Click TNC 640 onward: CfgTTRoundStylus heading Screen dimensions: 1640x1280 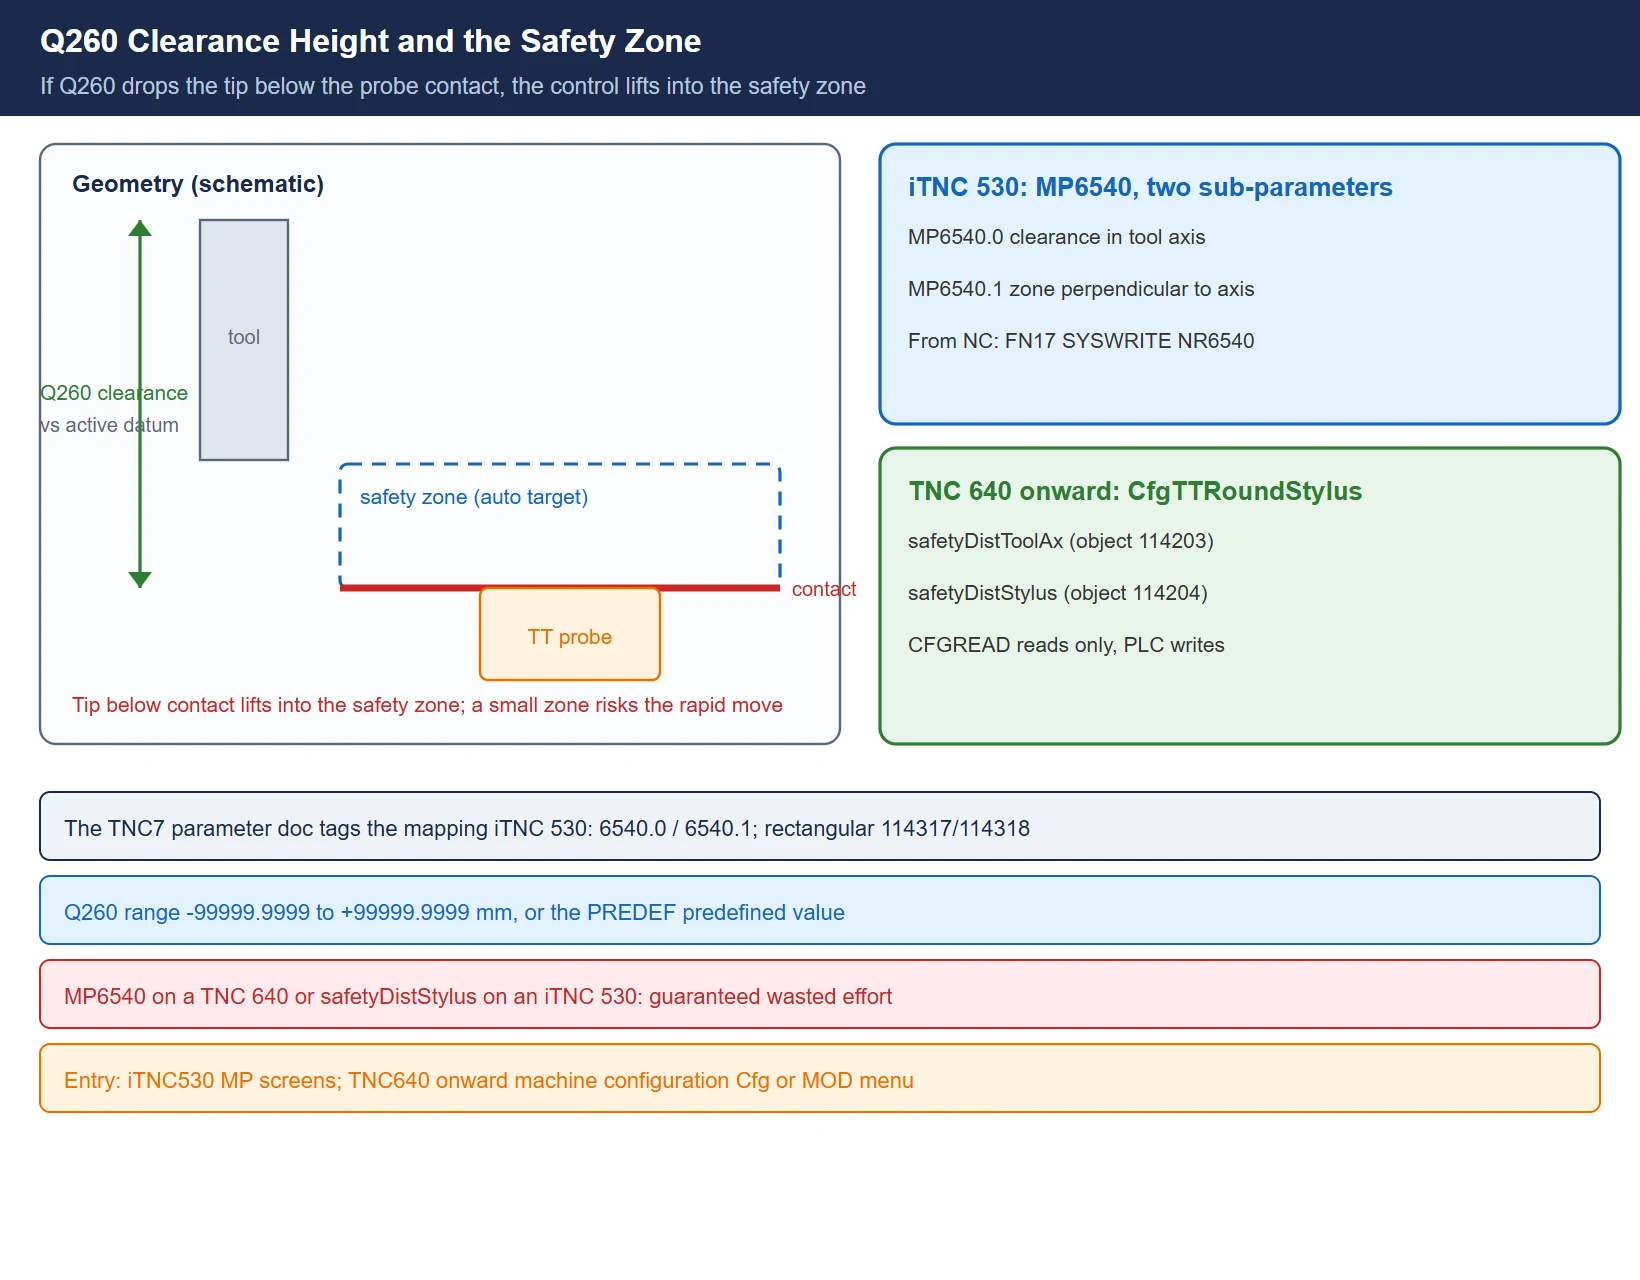[1135, 491]
